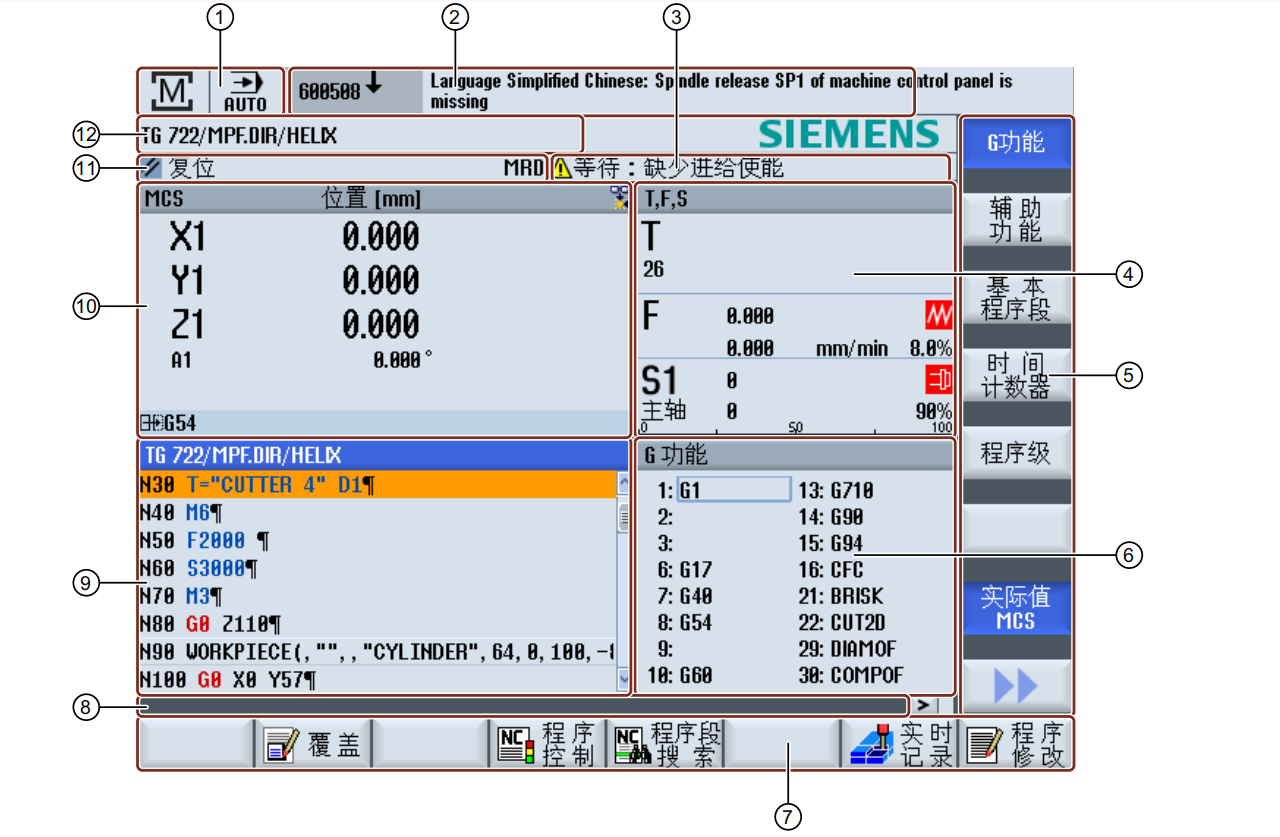Click the small right arrow expander
The width and height of the screenshot is (1280, 837).
coord(922,705)
